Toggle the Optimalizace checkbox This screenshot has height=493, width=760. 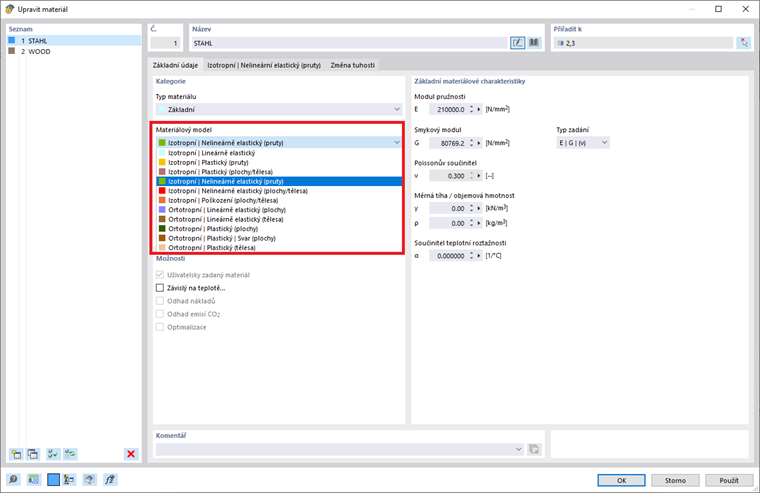pyautogui.click(x=160, y=327)
